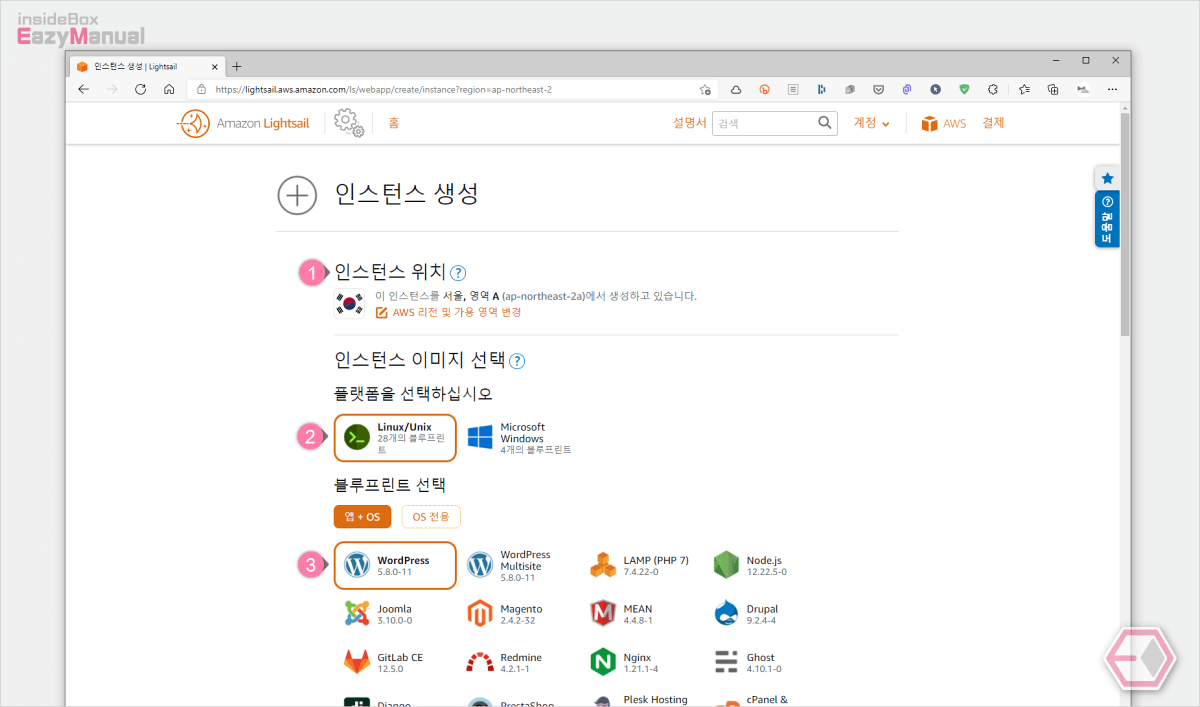The image size is (1200, 707).
Task: Open the 결제 billing link
Action: (993, 123)
